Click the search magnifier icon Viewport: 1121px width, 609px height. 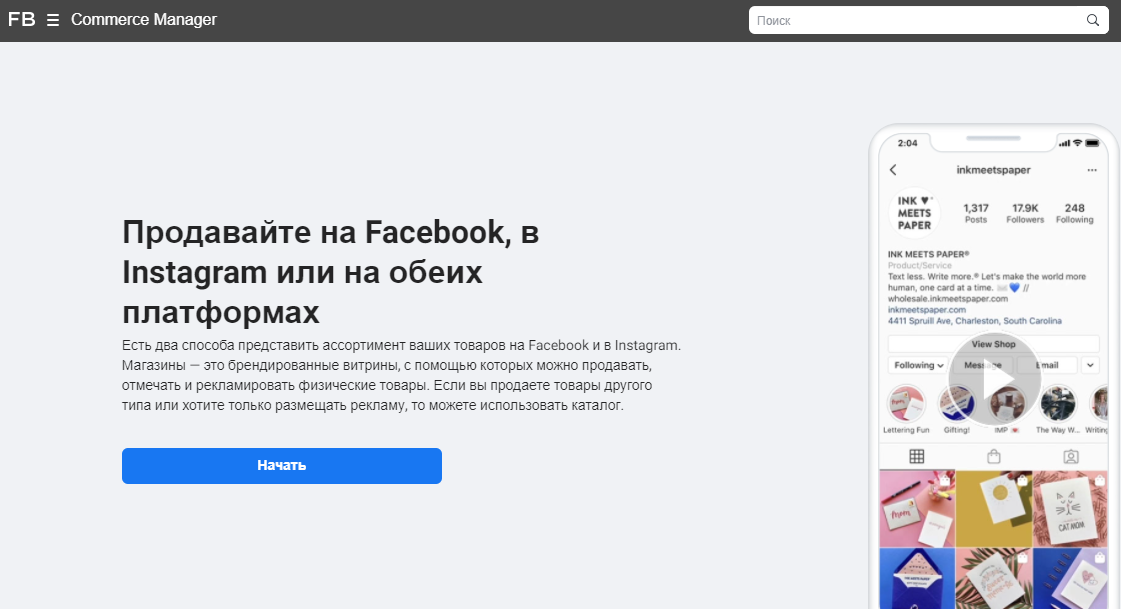click(x=1092, y=20)
